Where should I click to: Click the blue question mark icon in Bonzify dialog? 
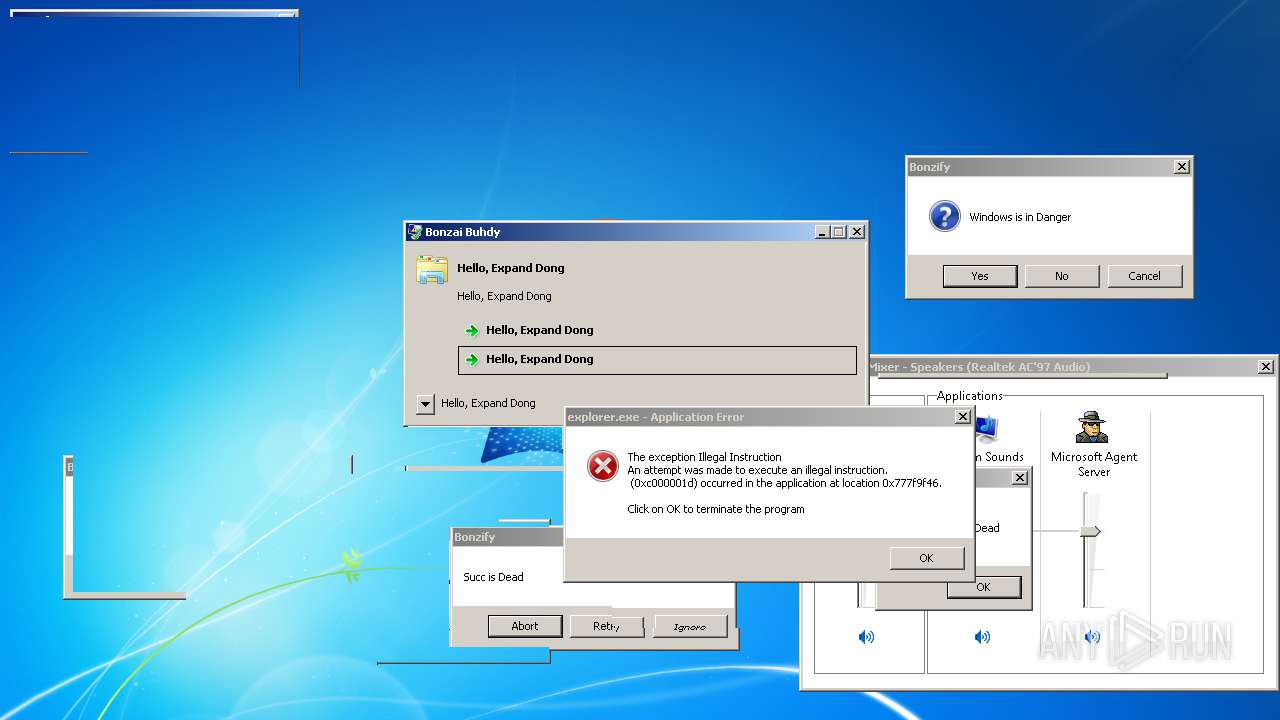(944, 216)
